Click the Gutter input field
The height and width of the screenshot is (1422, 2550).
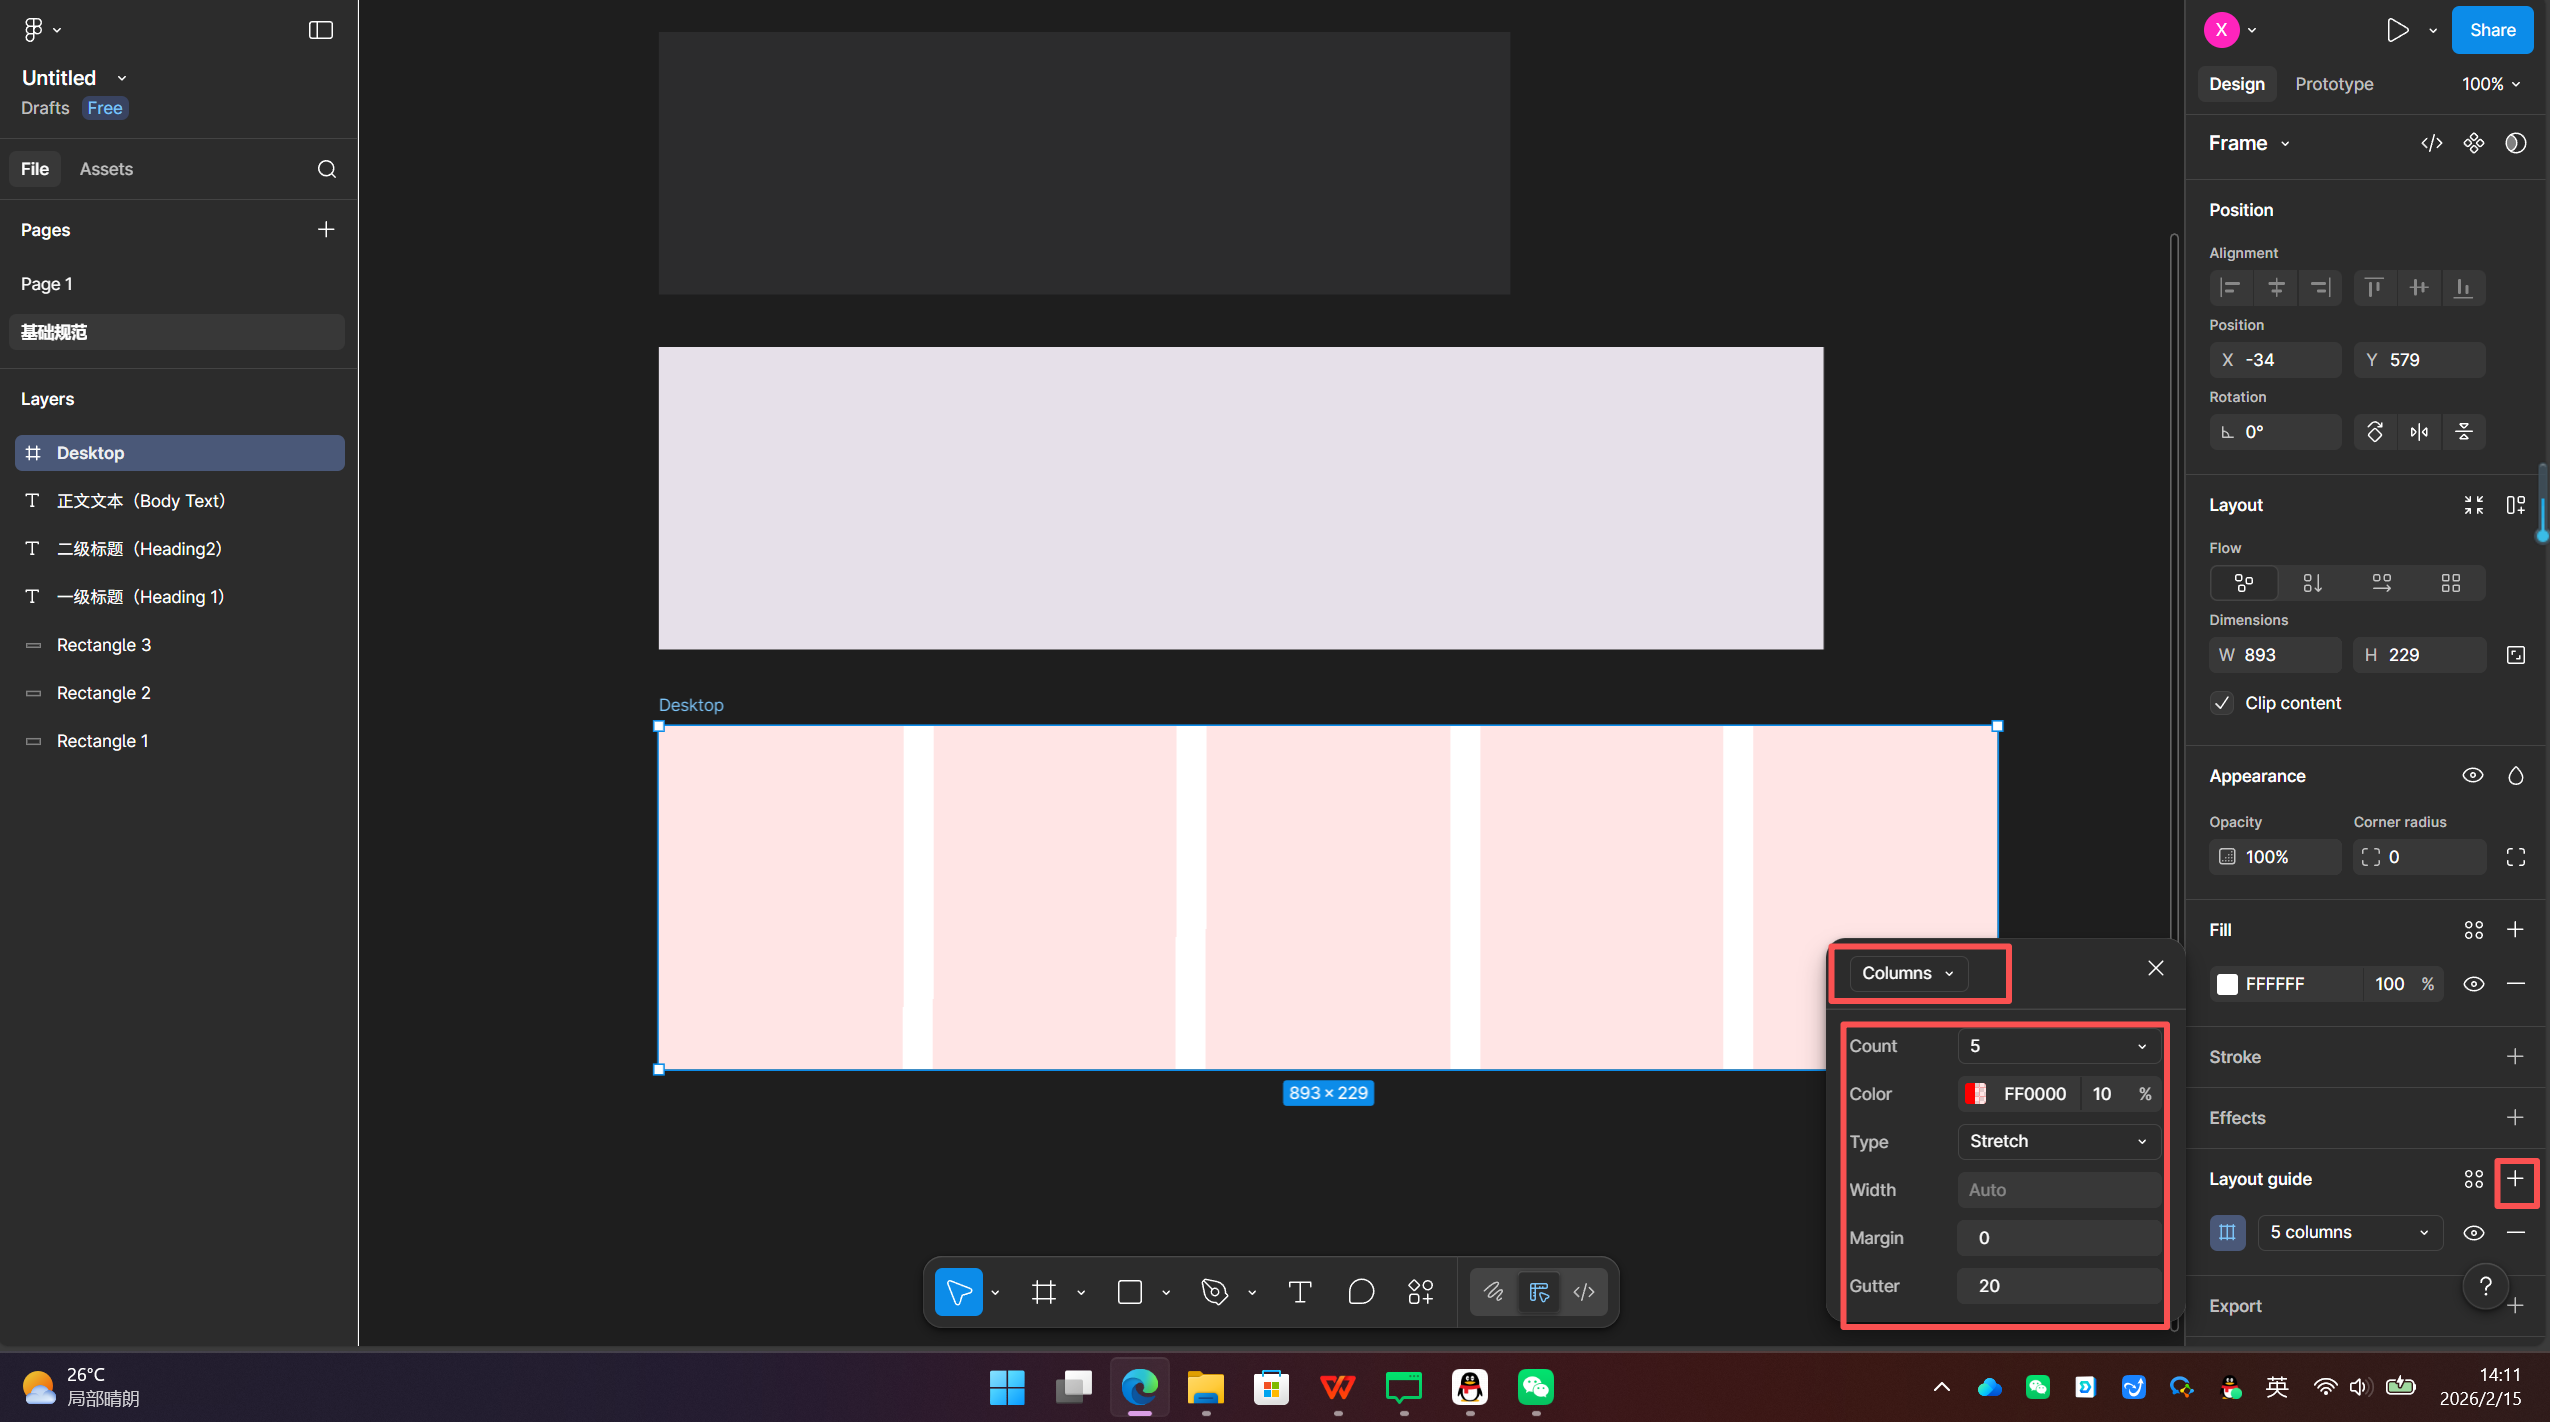coord(2058,1286)
